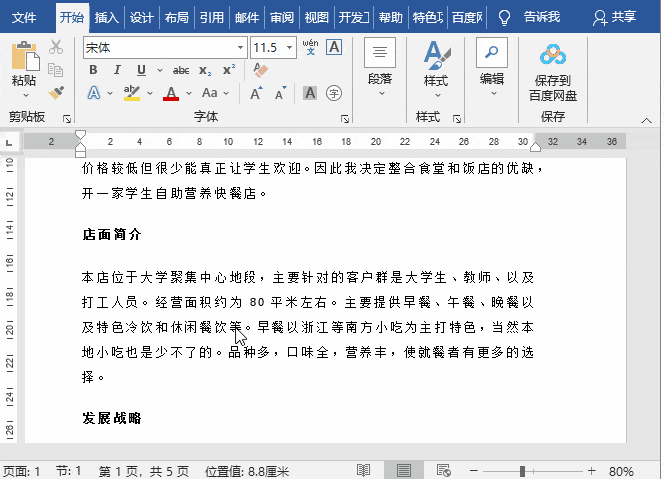Decrease font size with shrink icon
664x479 pixels.
pyautogui.click(x=280, y=93)
